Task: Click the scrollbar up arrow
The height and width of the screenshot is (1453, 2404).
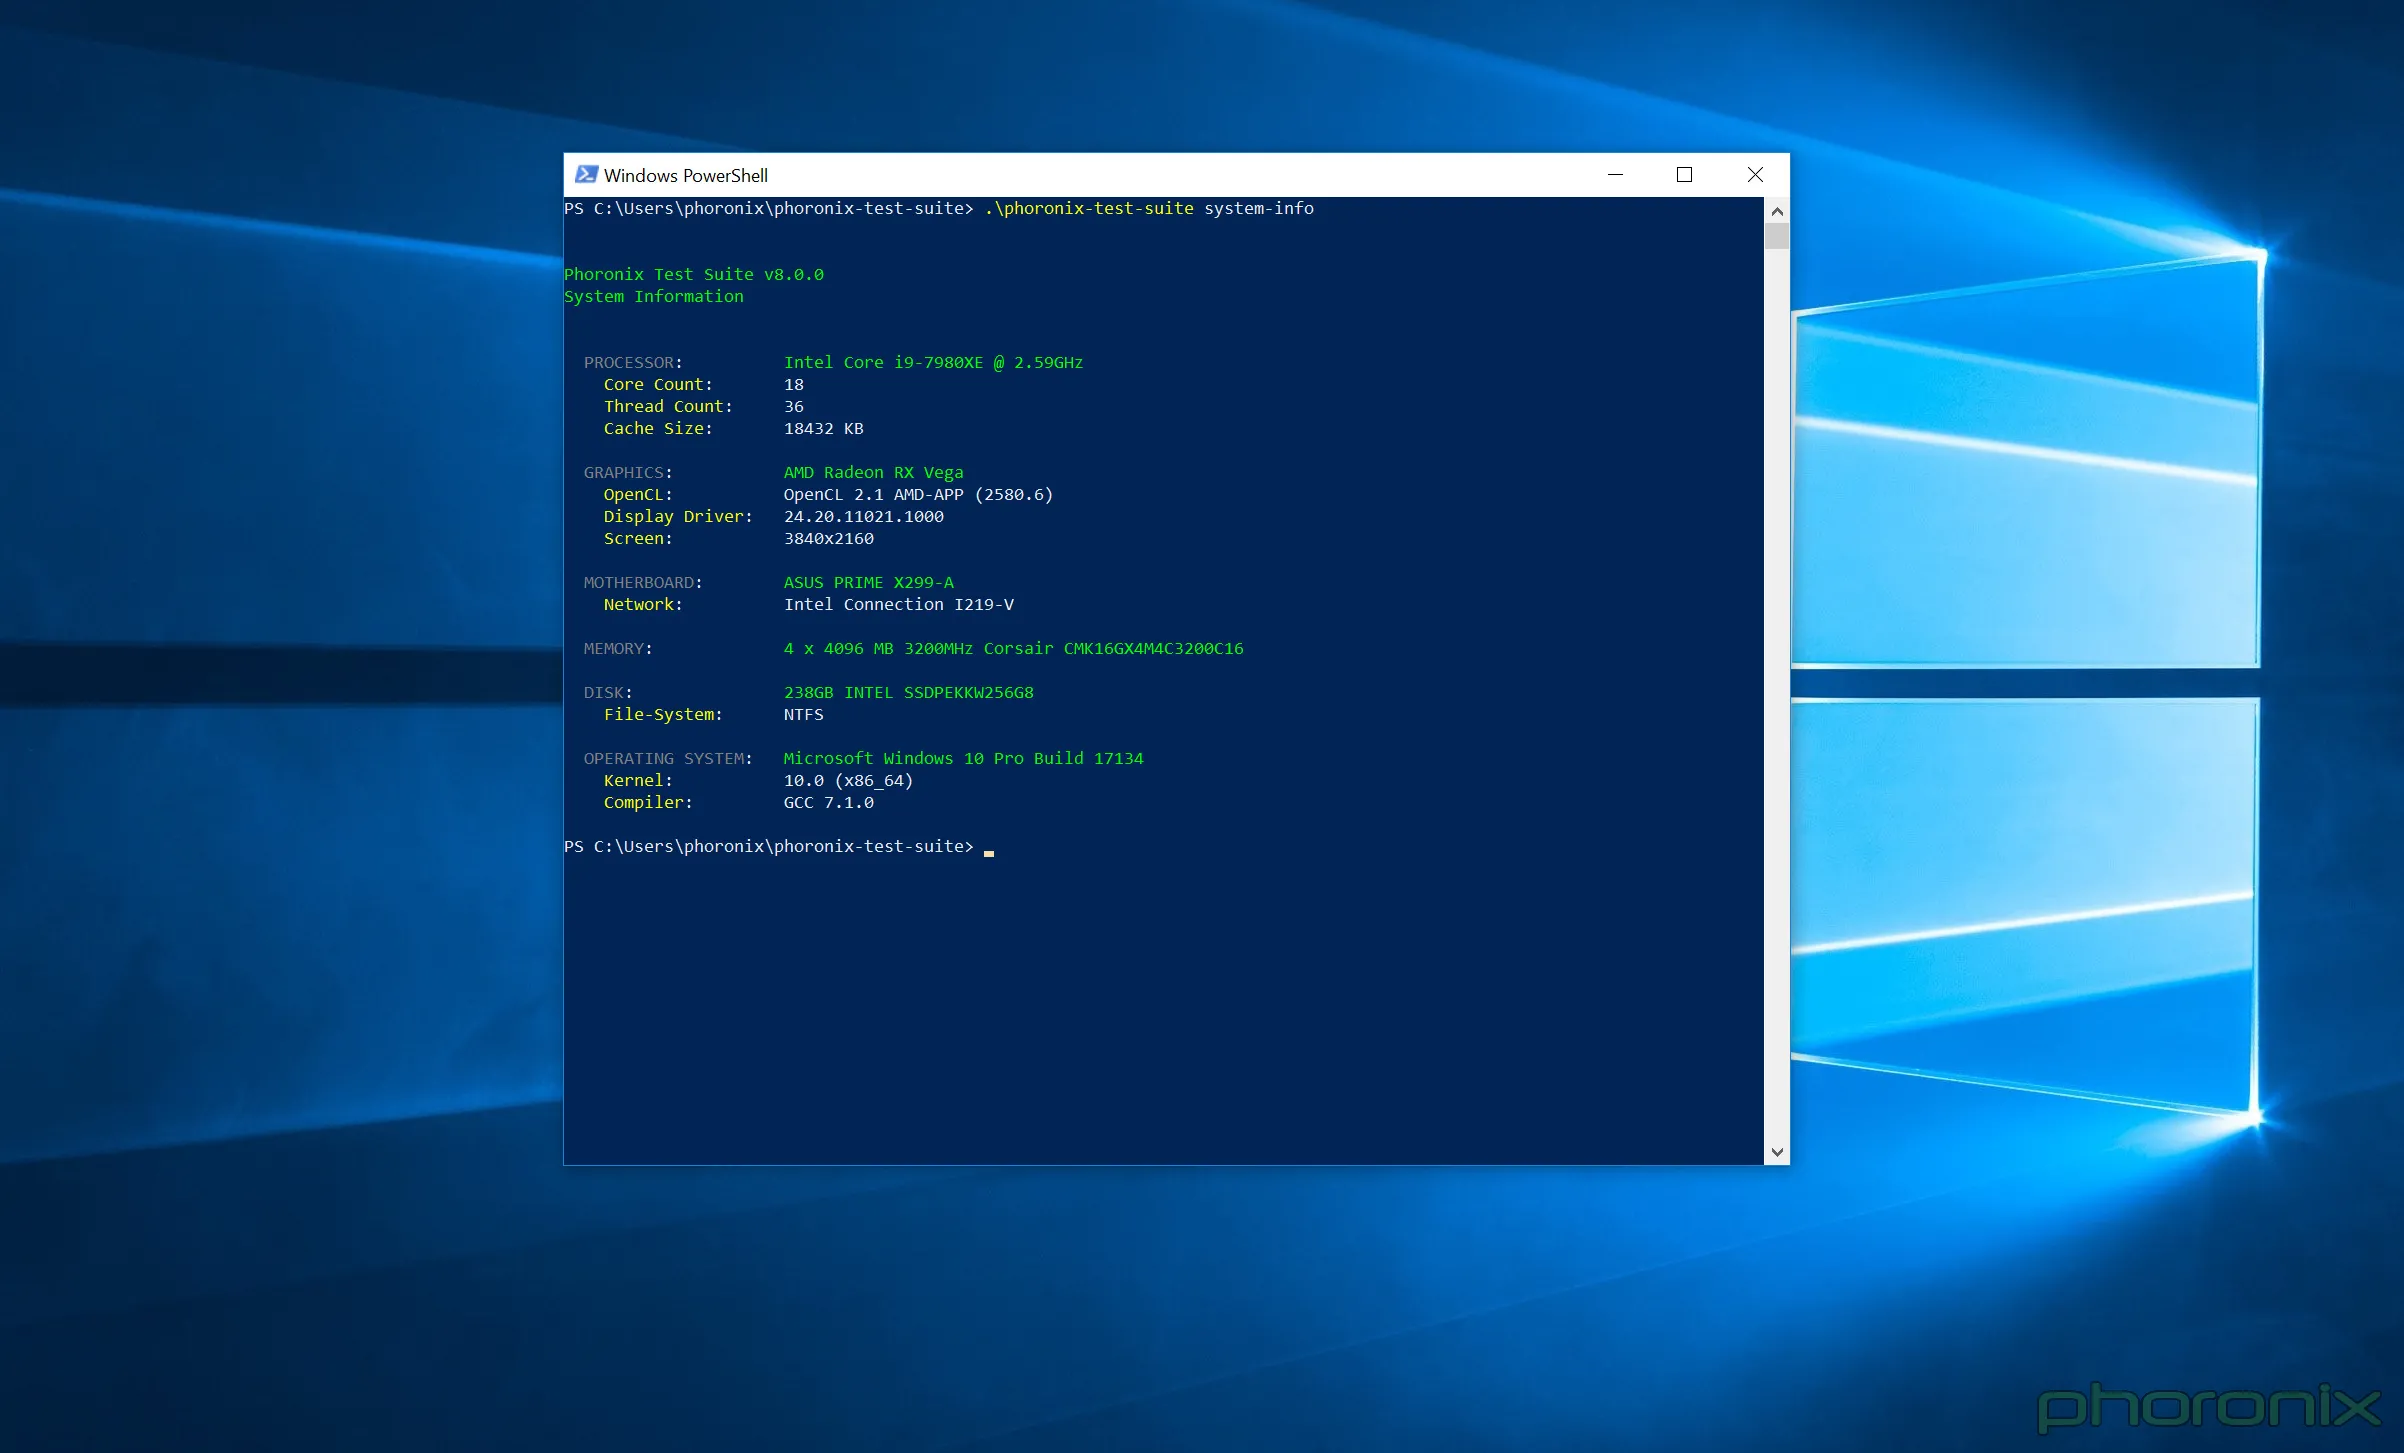Action: tap(1777, 210)
